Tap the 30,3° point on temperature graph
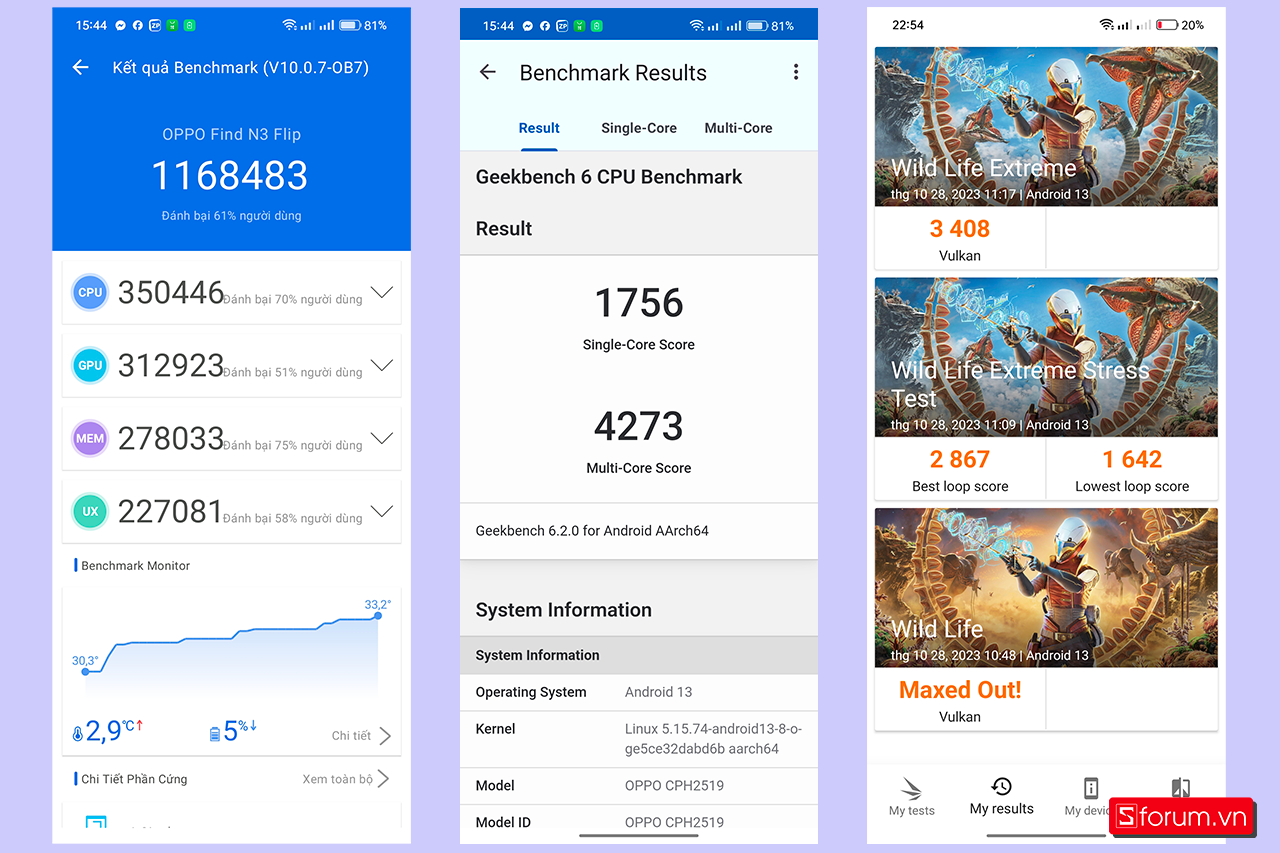The image size is (1280, 853). (85, 671)
